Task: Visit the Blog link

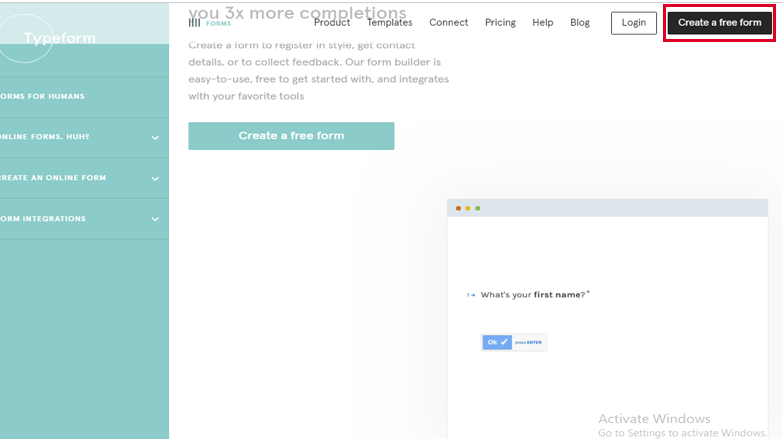Action: click(x=580, y=22)
